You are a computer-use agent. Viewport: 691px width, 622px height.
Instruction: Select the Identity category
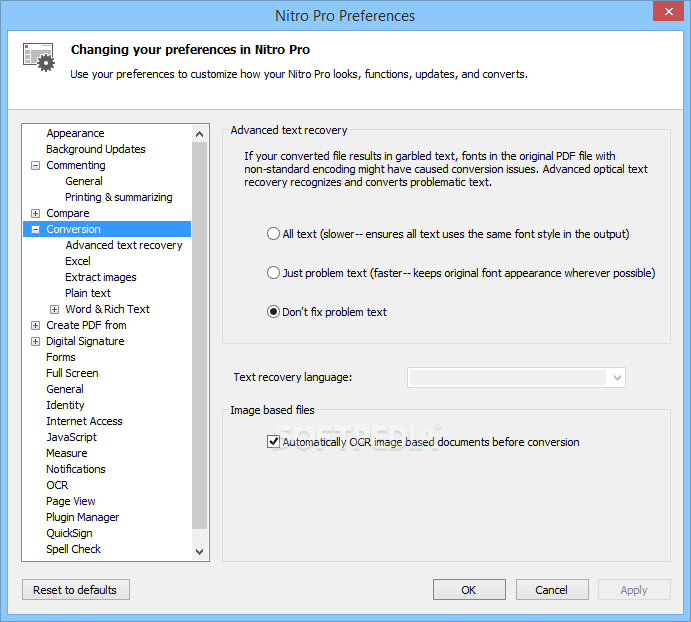click(65, 405)
